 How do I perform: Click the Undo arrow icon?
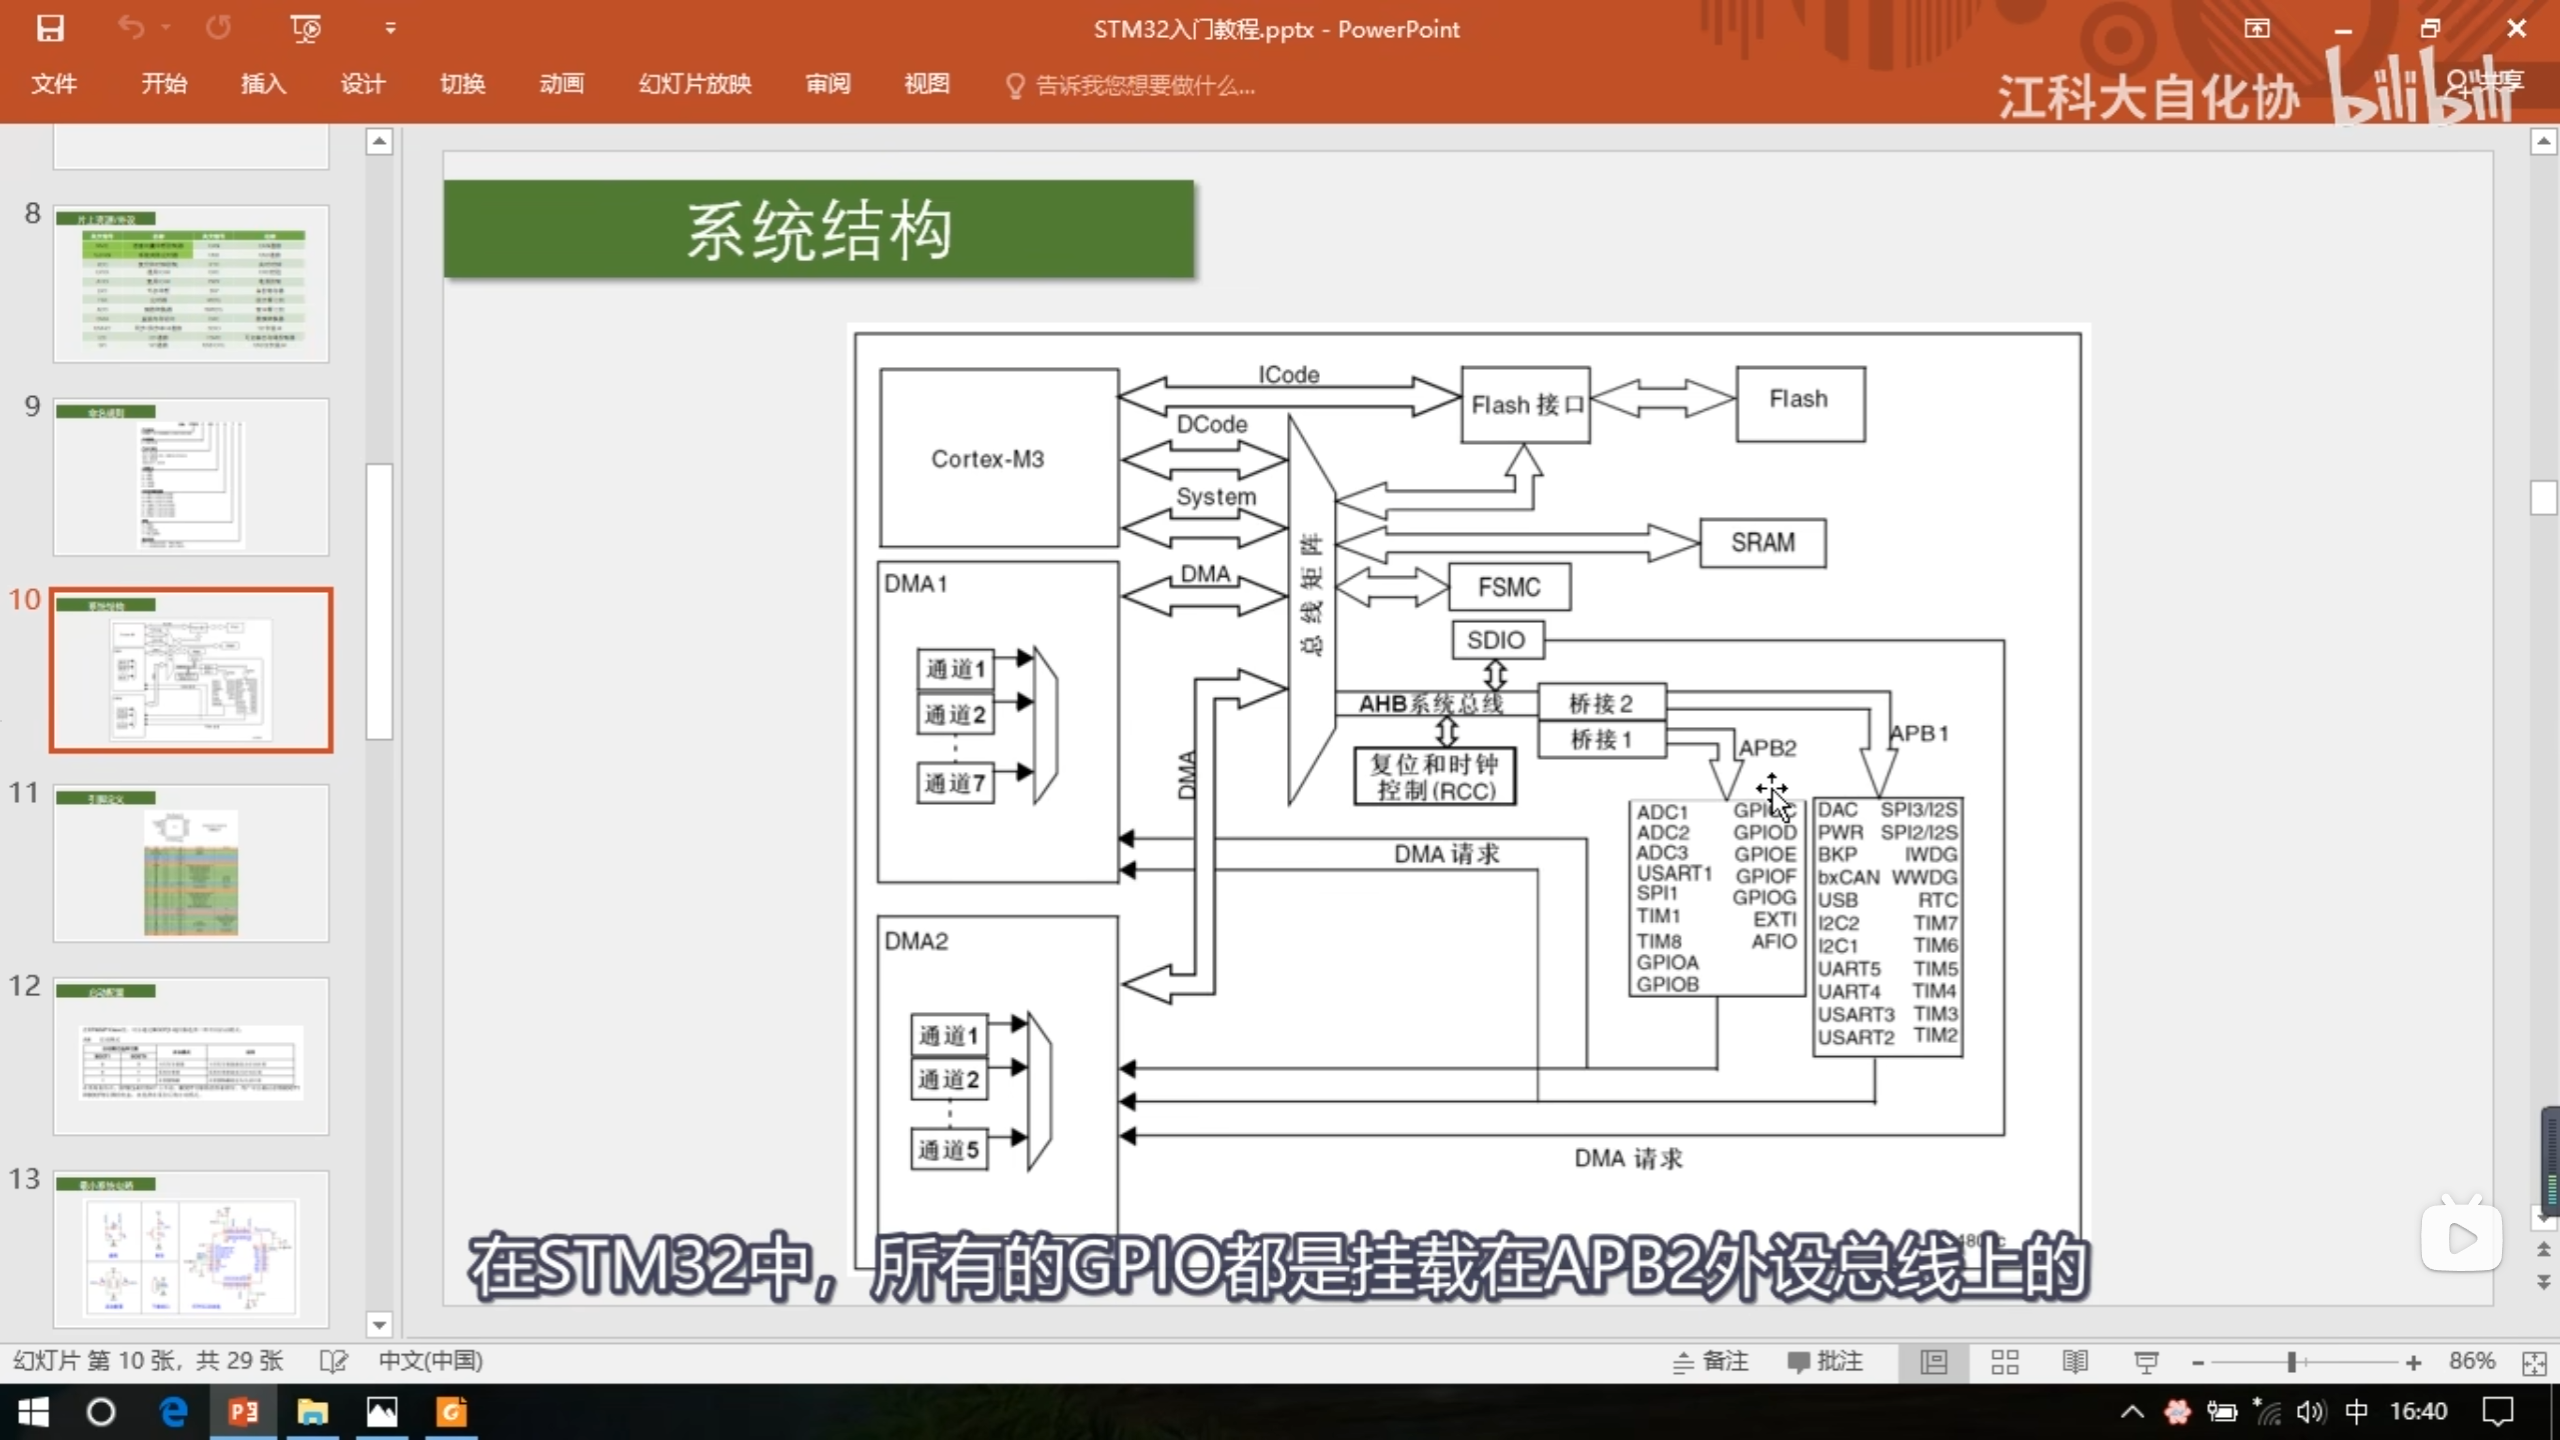pos(131,28)
